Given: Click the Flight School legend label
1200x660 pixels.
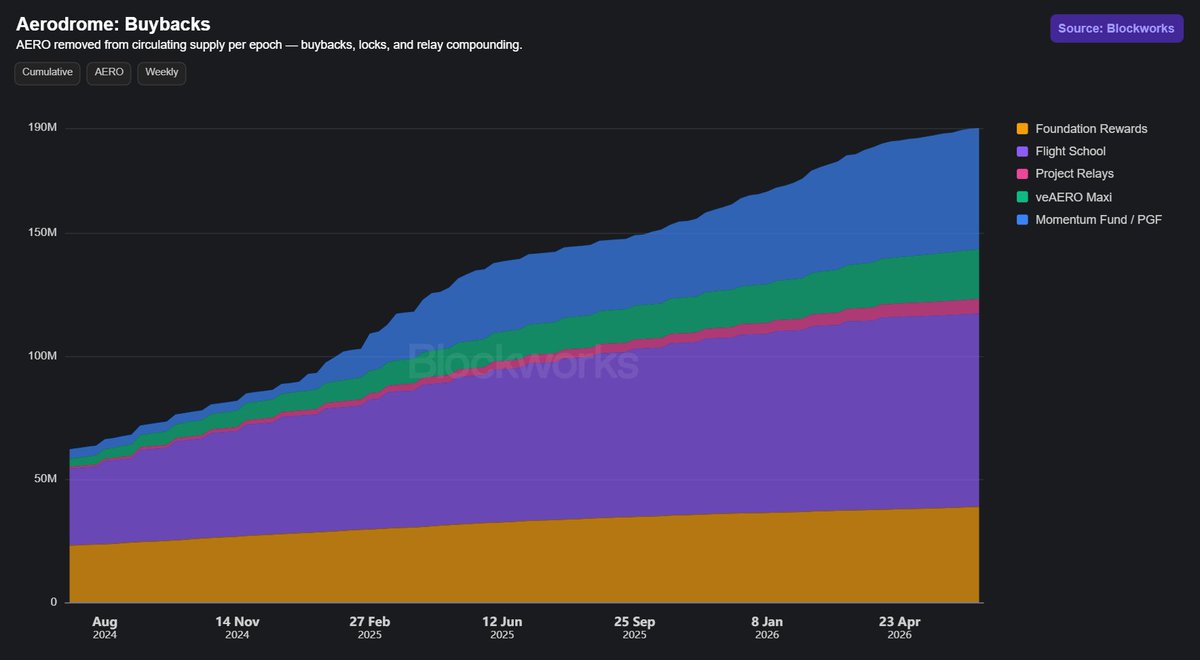Looking at the screenshot, I should [x=1070, y=151].
